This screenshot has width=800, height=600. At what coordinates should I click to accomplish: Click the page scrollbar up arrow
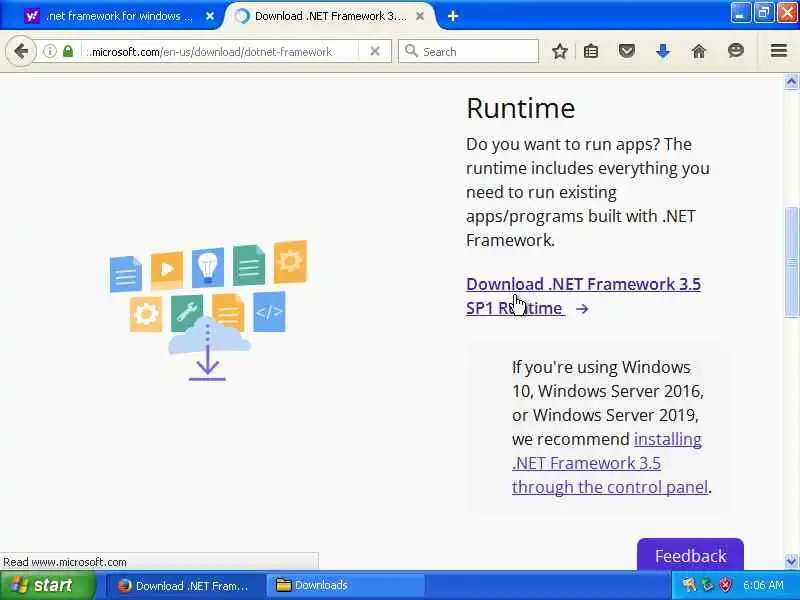click(791, 82)
